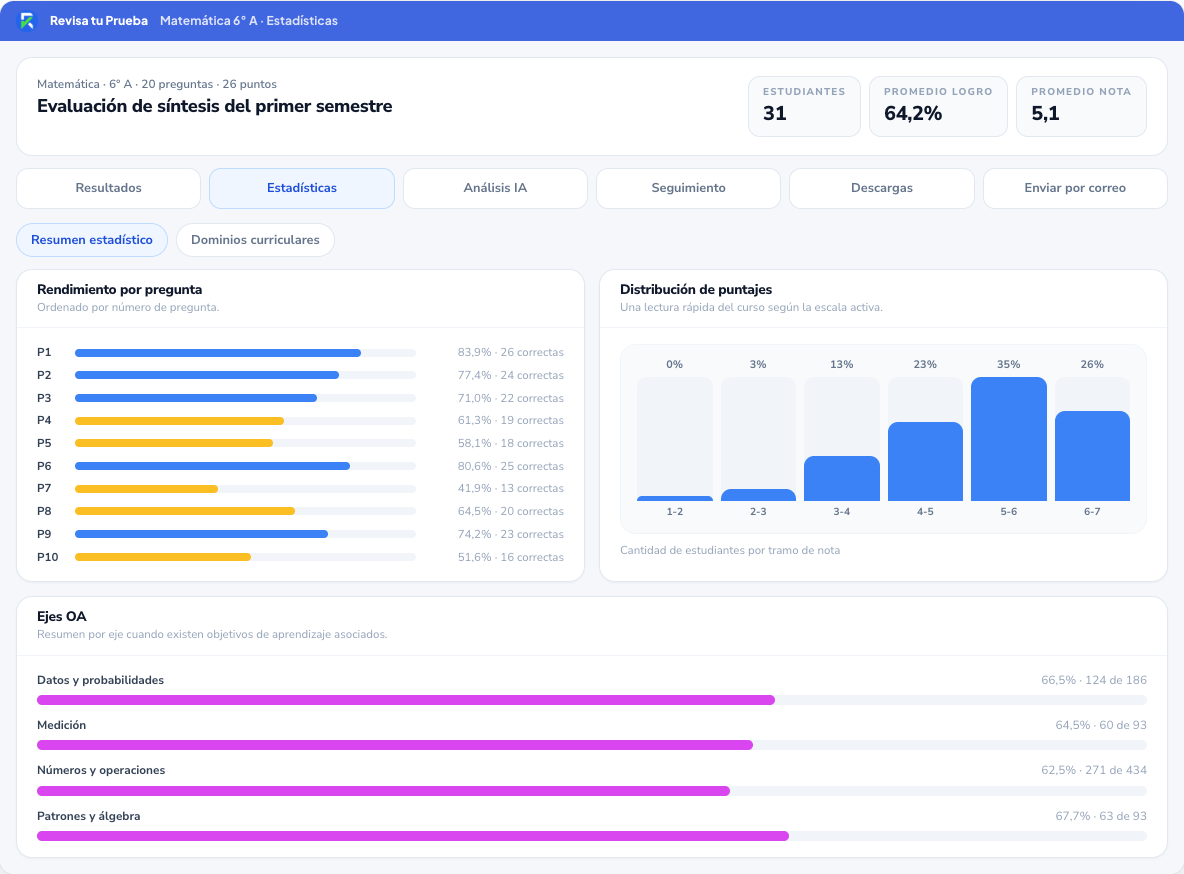Open the Enviar por correo tab
The height and width of the screenshot is (874, 1184).
tap(1075, 188)
